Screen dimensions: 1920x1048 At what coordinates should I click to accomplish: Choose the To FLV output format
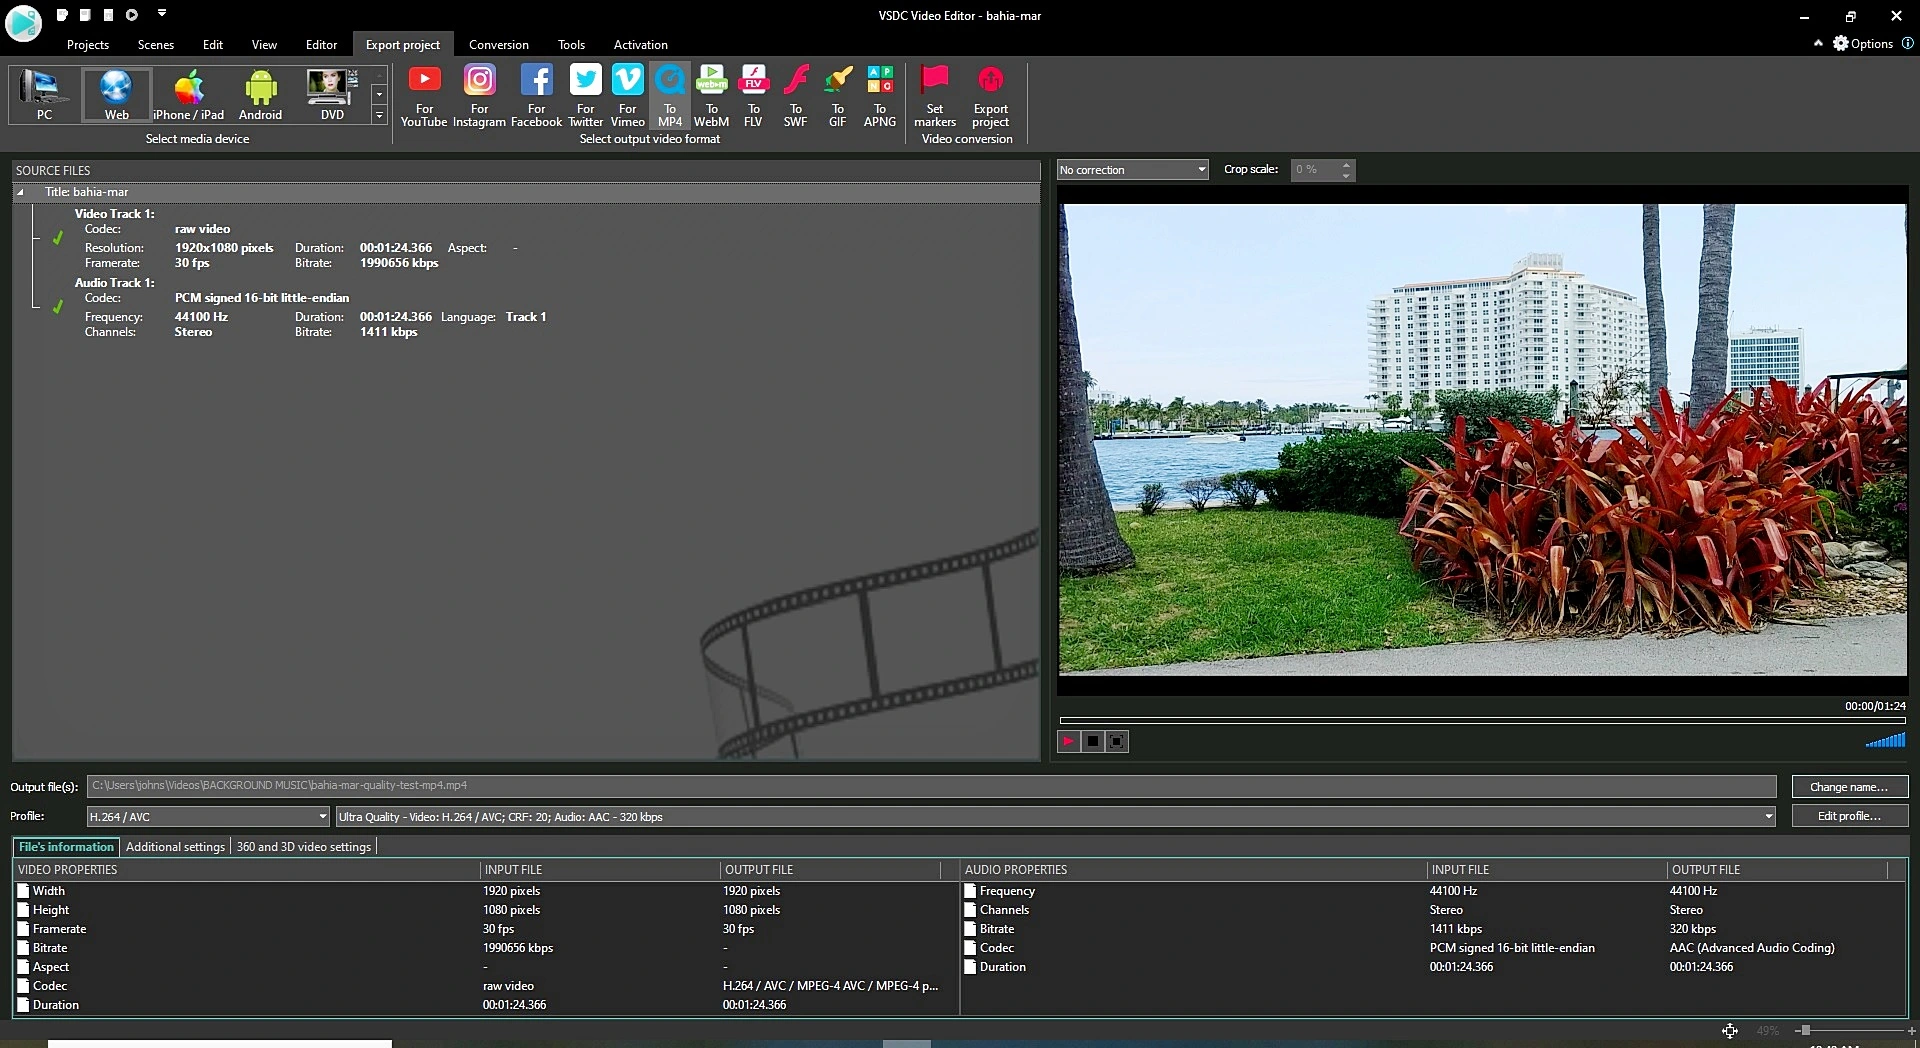click(x=753, y=96)
